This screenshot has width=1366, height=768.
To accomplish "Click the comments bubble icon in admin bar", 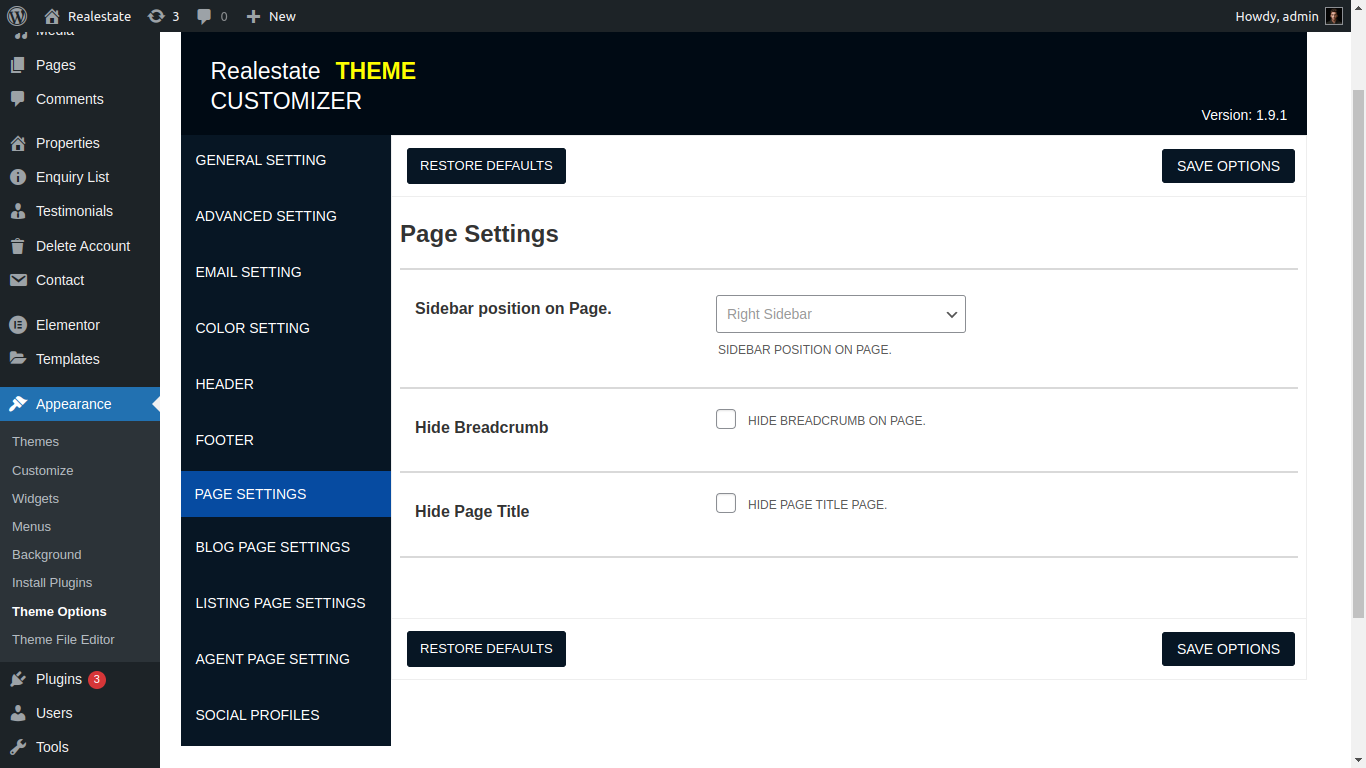I will pyautogui.click(x=204, y=16).
